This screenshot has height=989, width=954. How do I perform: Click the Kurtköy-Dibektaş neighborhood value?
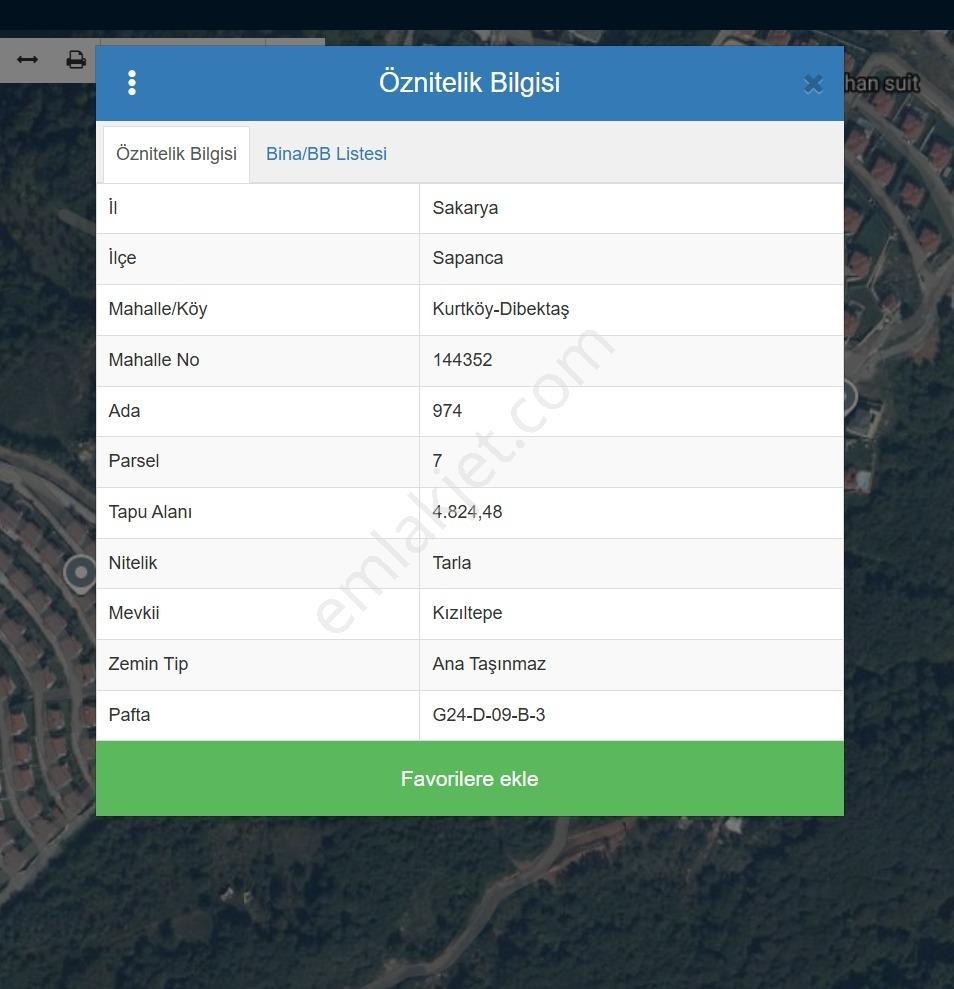[x=501, y=309]
